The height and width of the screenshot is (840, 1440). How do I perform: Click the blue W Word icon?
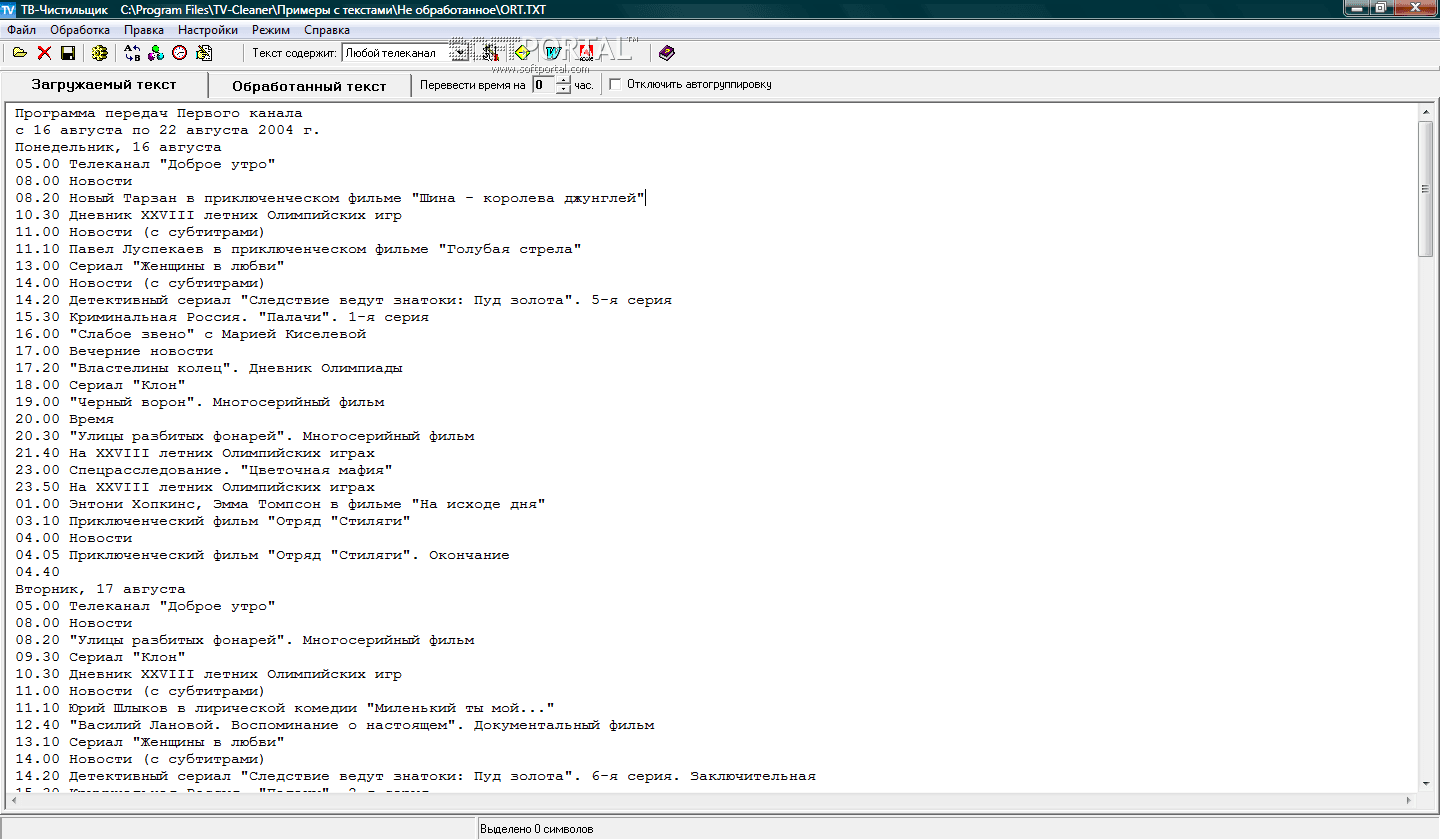coord(552,53)
